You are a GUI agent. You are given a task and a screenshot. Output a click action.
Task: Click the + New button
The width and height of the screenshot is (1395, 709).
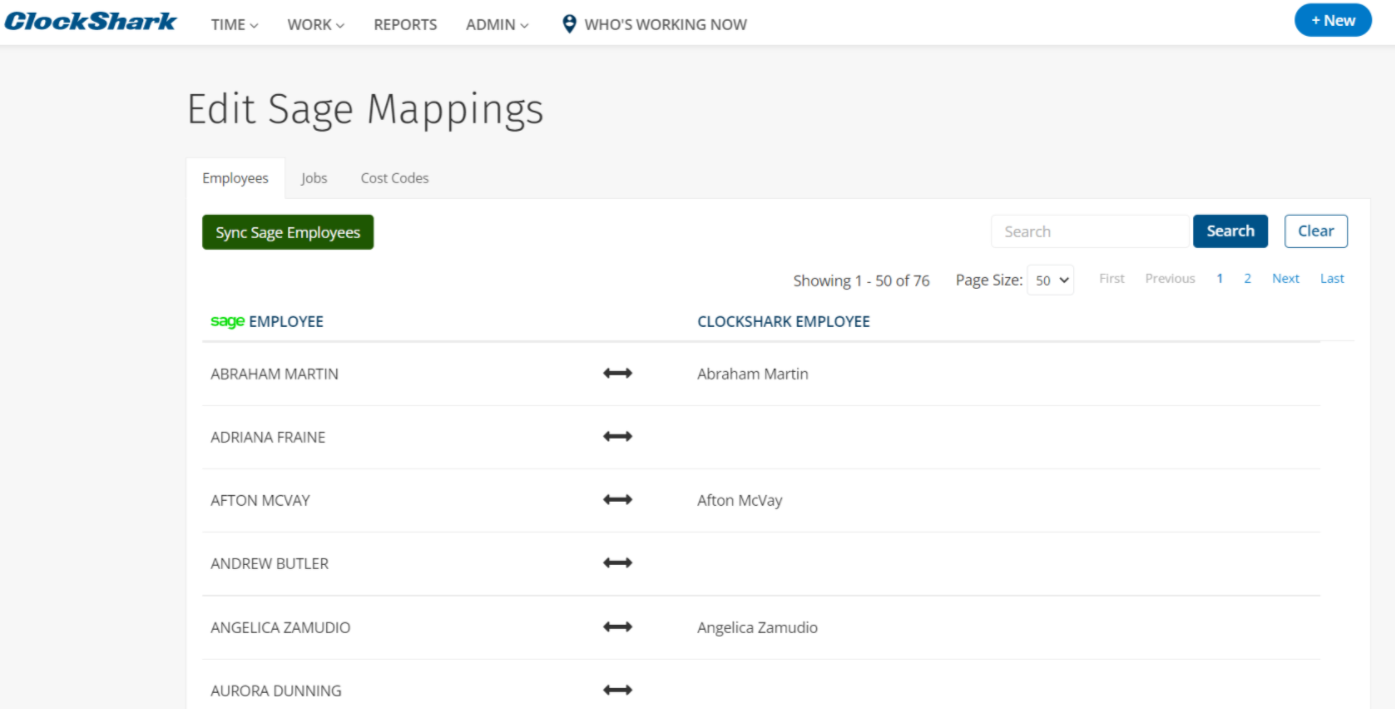(x=1333, y=20)
